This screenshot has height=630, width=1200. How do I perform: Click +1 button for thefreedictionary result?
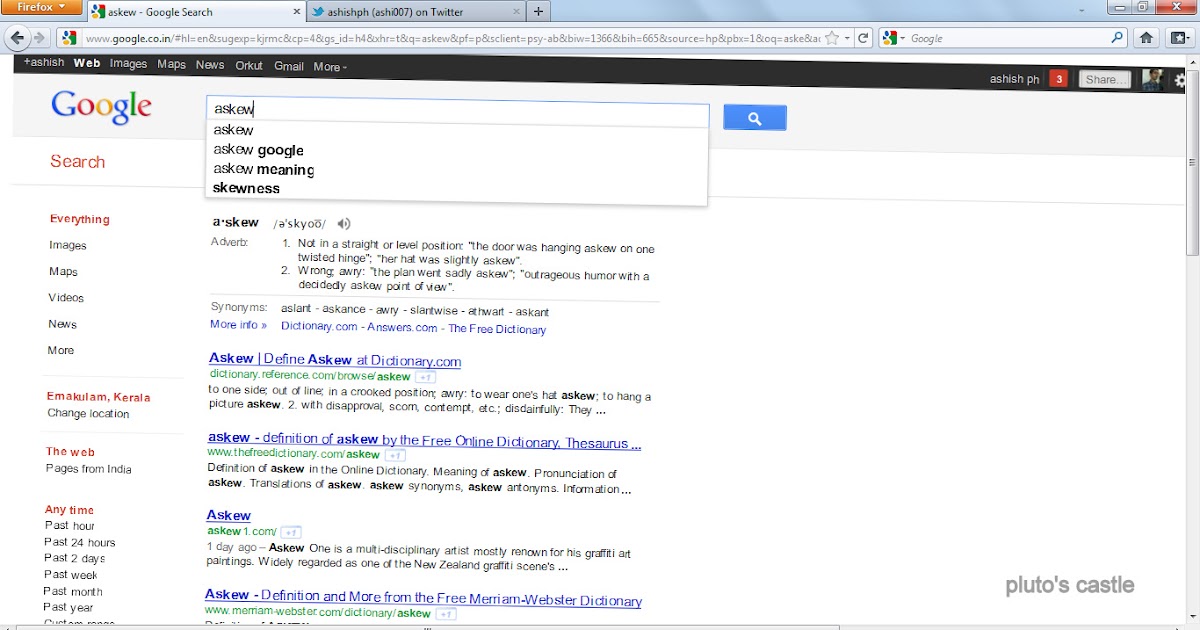[x=395, y=454]
